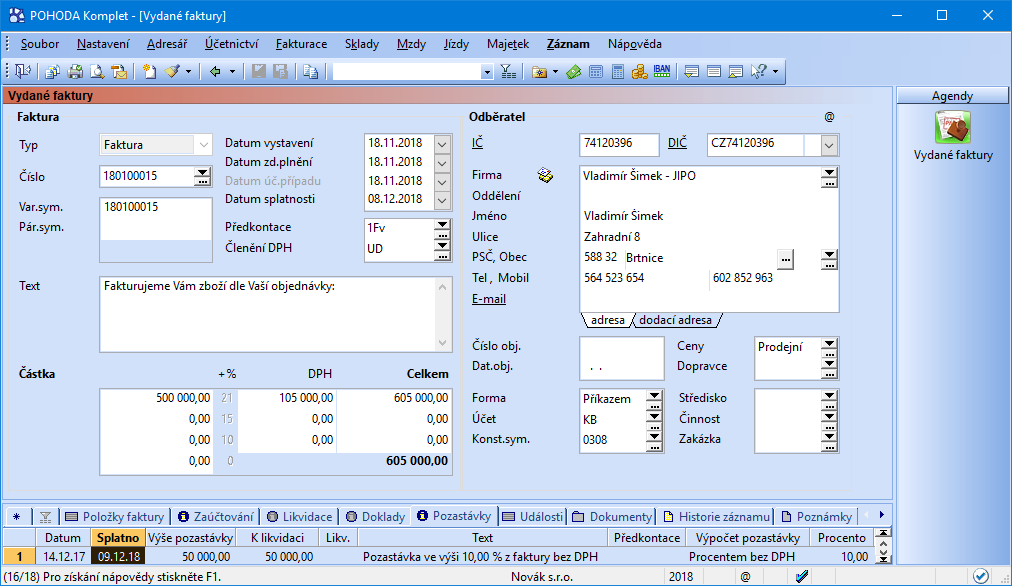Image resolution: width=1012 pixels, height=586 pixels.
Task: Open the Sklady menu
Action: [361, 44]
